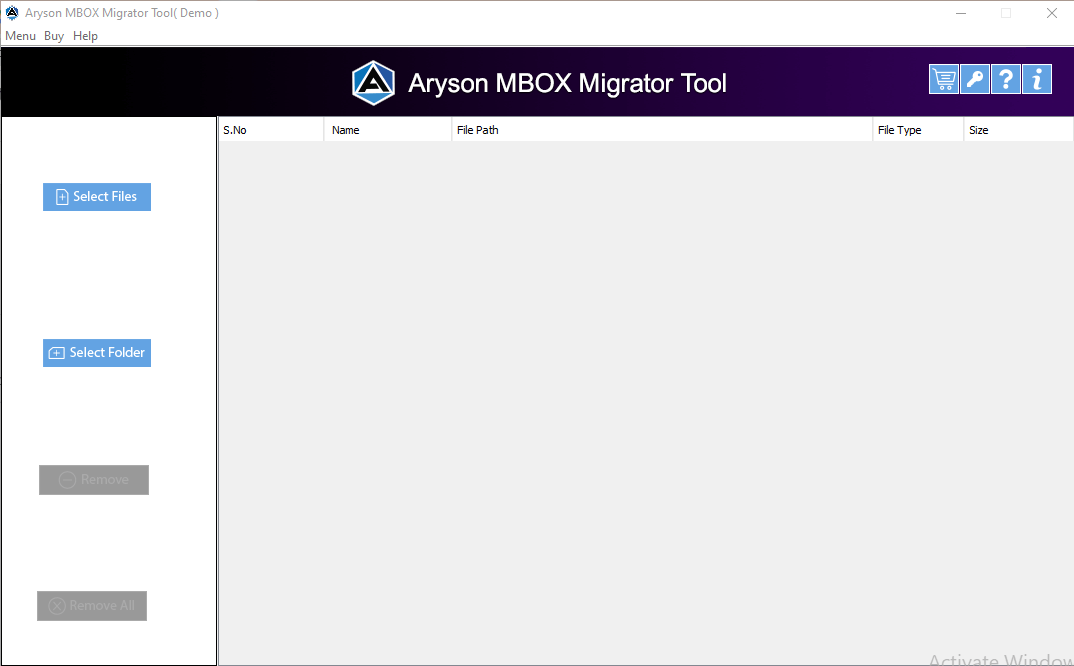Image resolution: width=1074 pixels, height=666 pixels.
Task: Open the license key activation icon
Action: 975,79
